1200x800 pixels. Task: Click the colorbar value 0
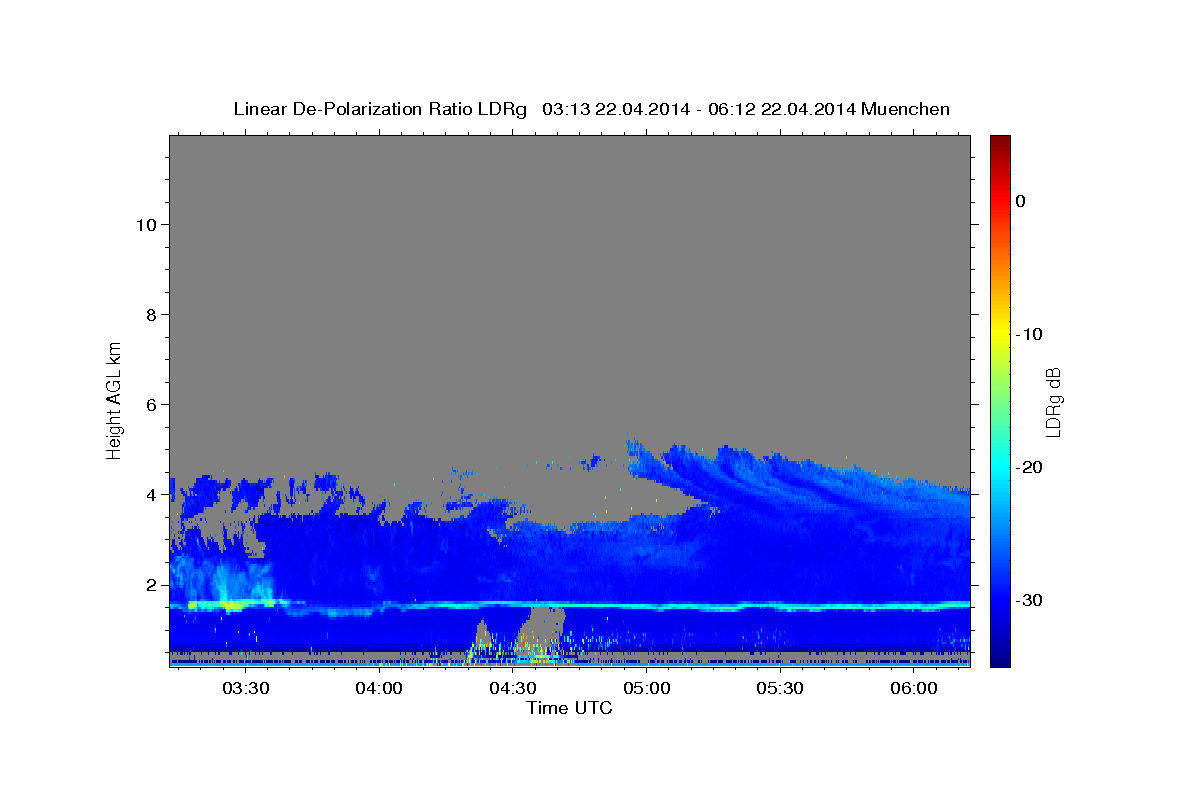tap(1021, 201)
